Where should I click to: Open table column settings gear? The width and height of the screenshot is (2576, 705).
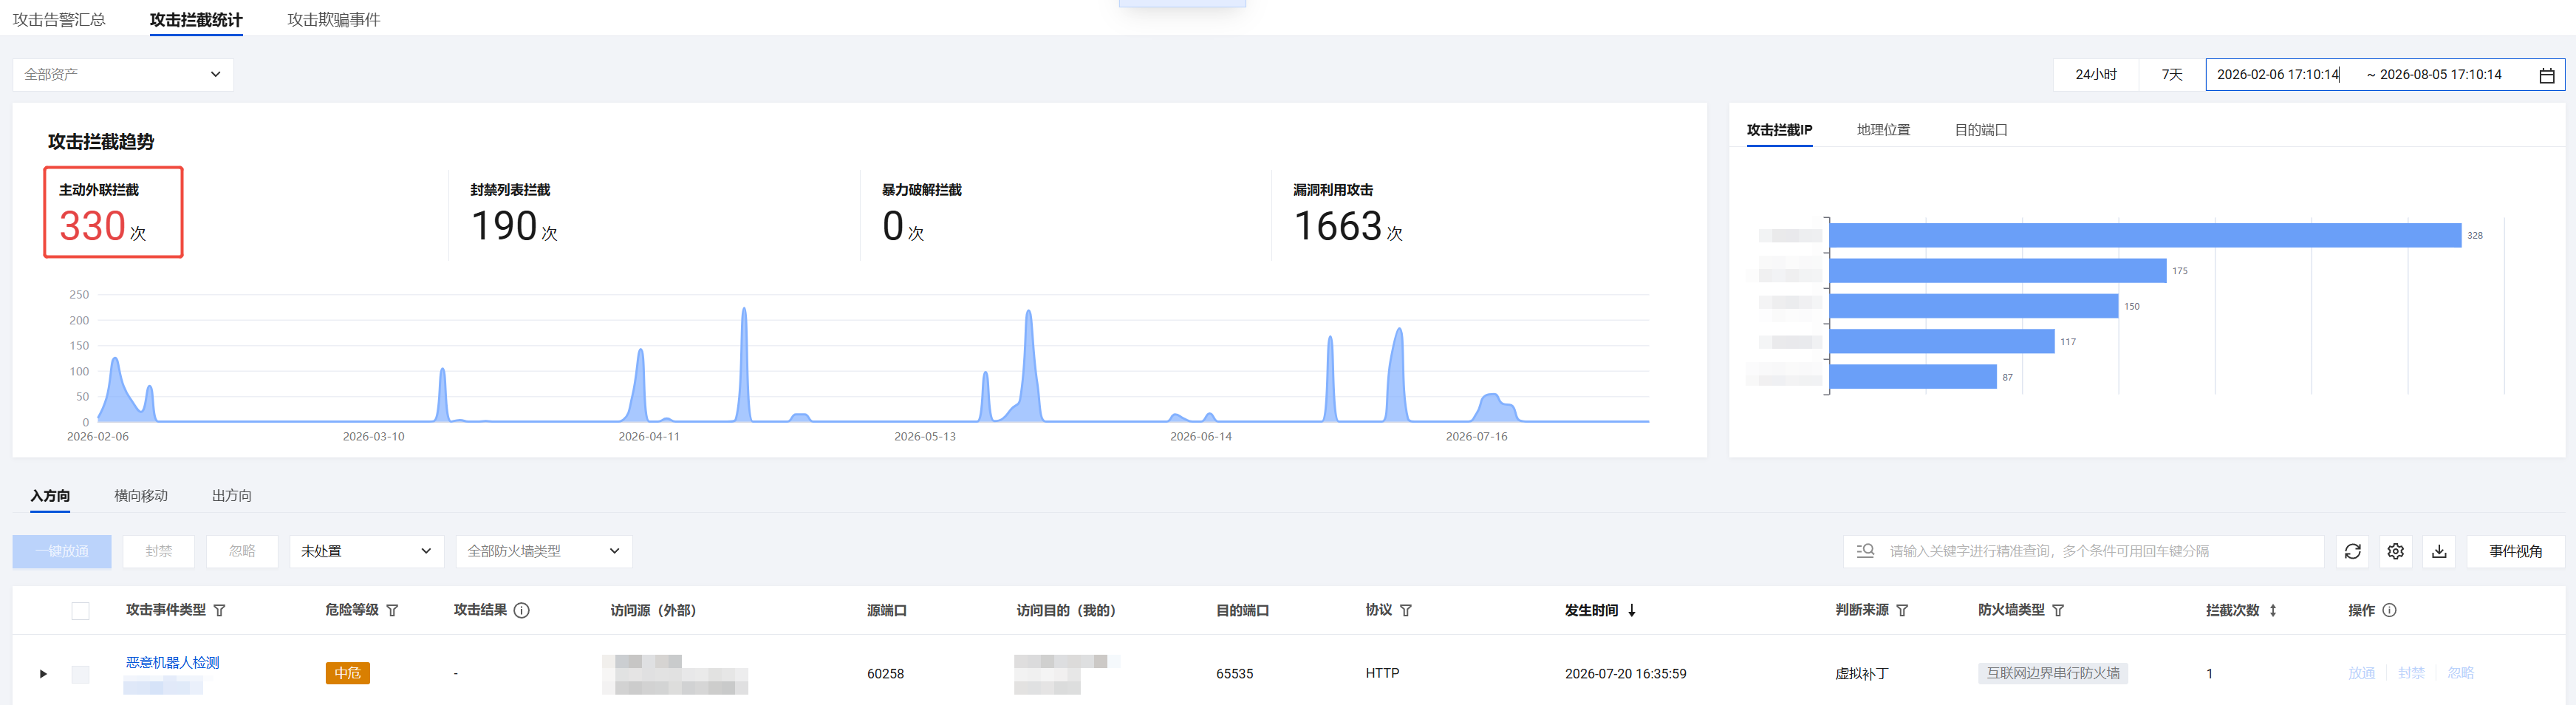tap(2395, 551)
